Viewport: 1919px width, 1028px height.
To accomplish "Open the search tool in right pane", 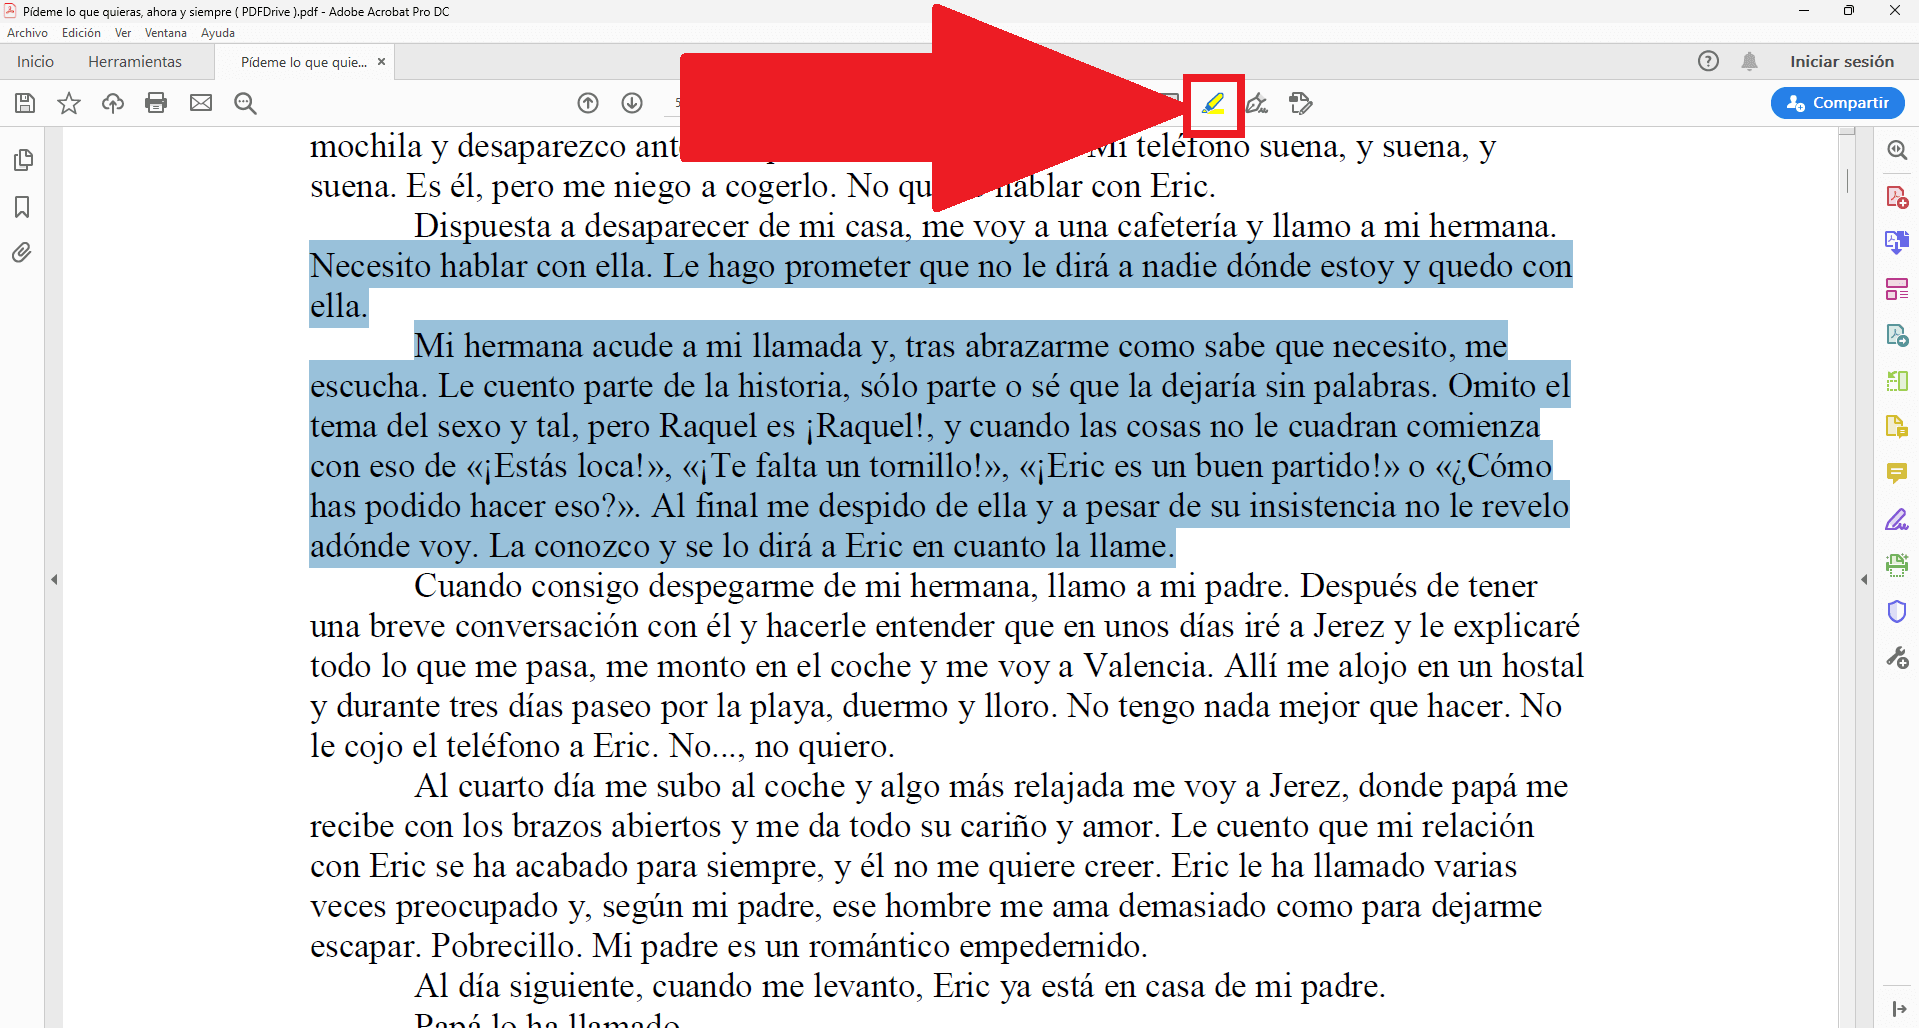I will pyautogui.click(x=1897, y=150).
